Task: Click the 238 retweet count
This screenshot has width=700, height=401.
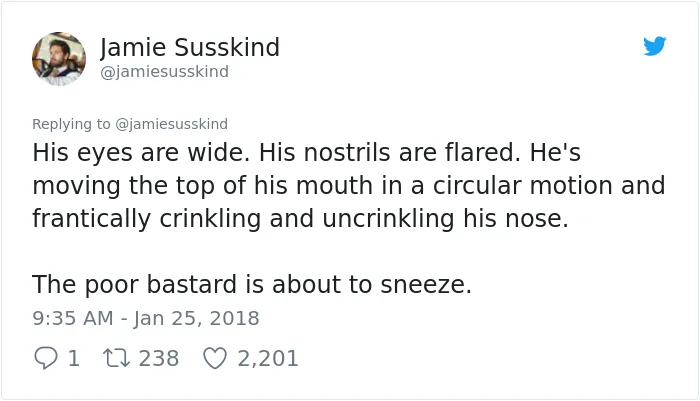Action: [159, 358]
